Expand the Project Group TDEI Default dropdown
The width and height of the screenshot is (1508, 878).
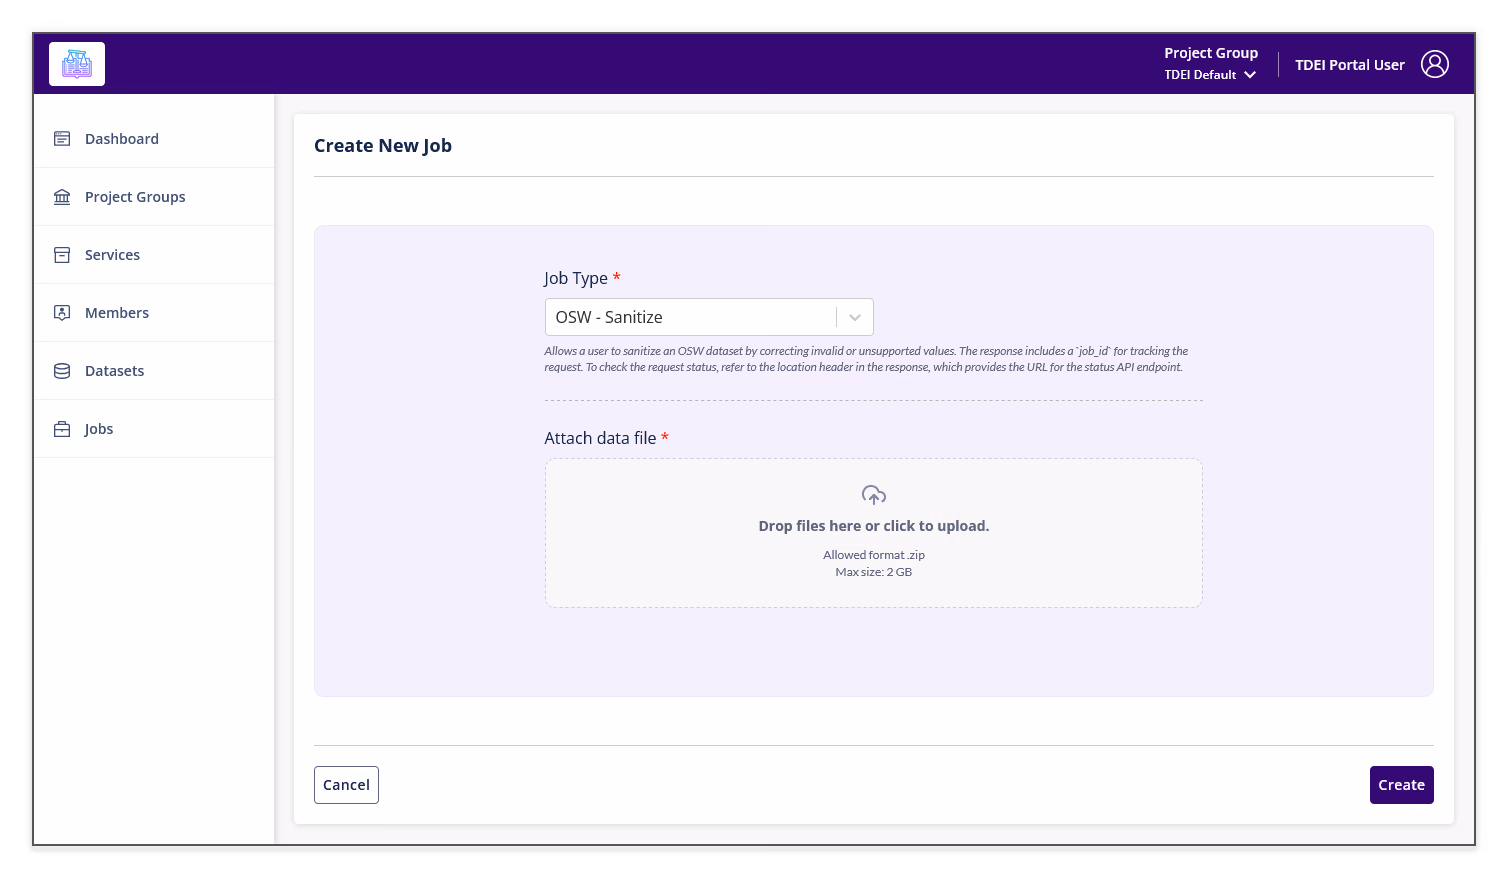click(1210, 64)
